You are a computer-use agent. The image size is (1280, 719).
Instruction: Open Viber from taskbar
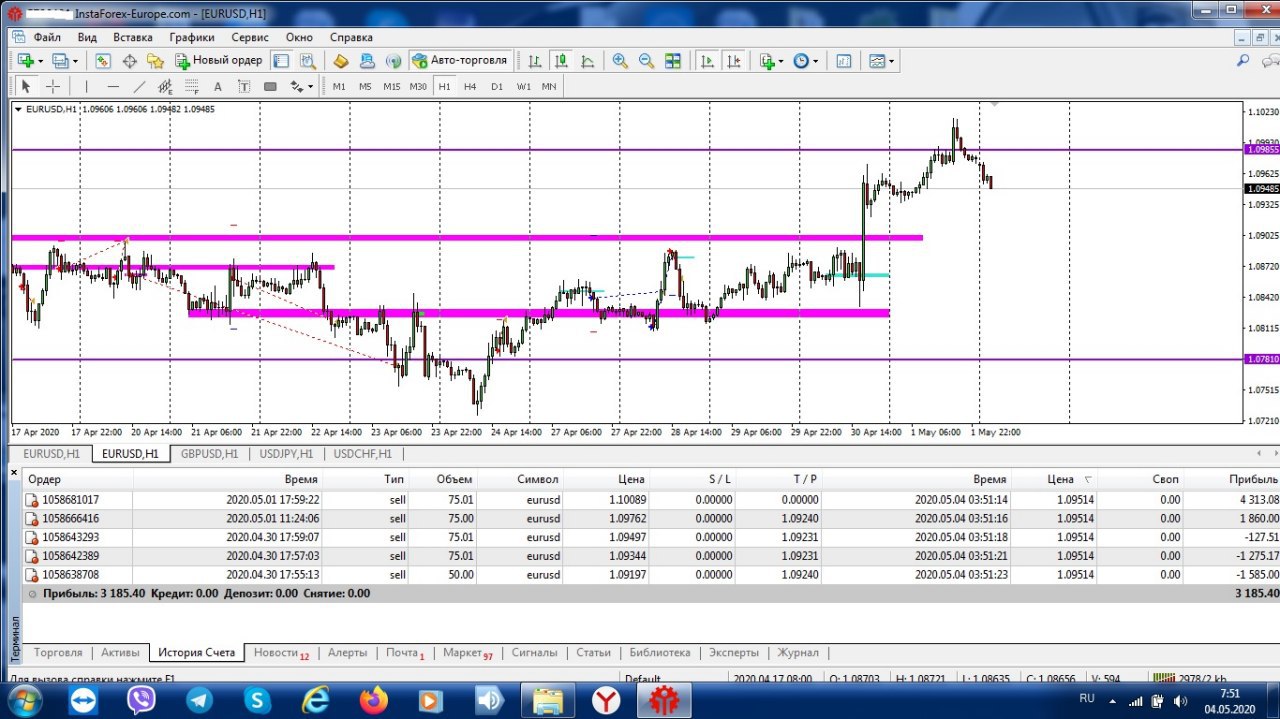pyautogui.click(x=141, y=700)
